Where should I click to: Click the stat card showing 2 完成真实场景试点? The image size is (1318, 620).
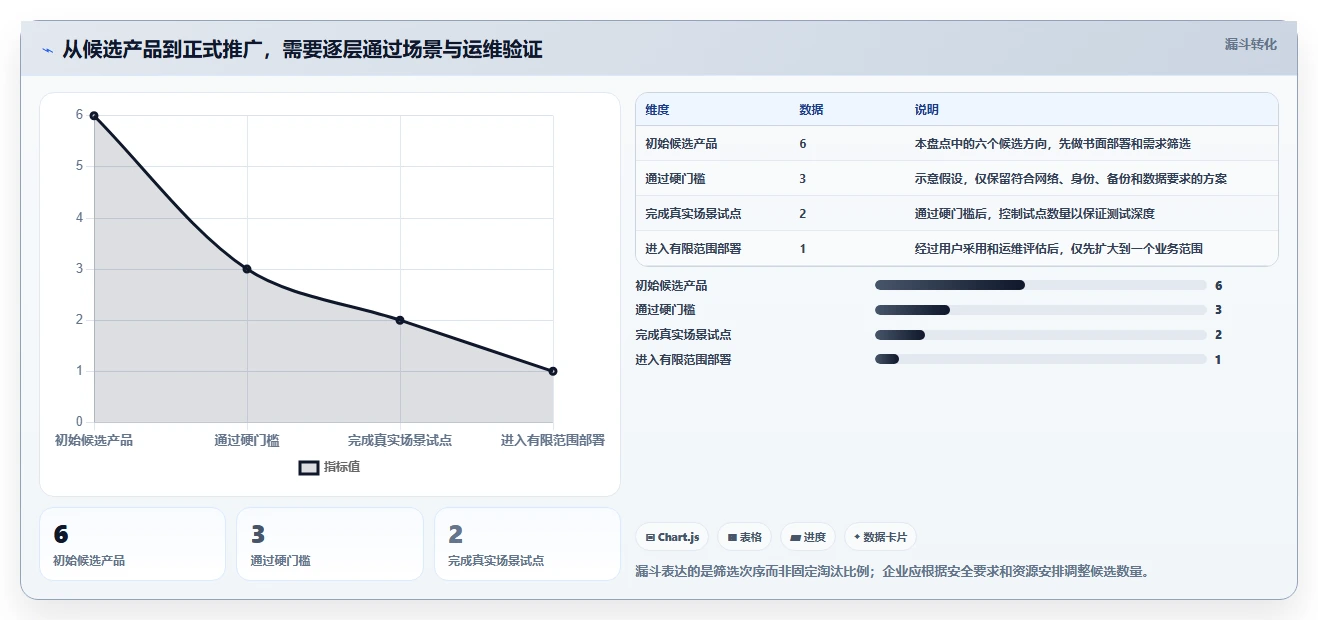(x=527, y=544)
